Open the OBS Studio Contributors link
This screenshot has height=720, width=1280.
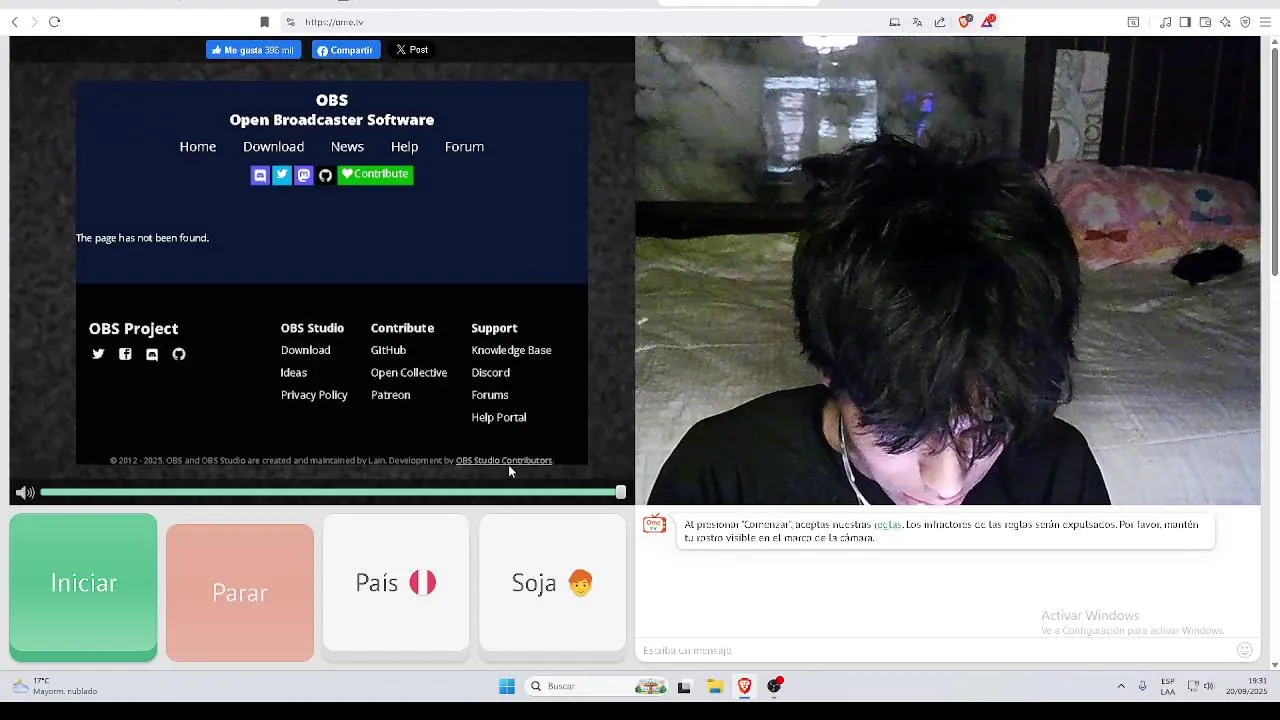504,460
